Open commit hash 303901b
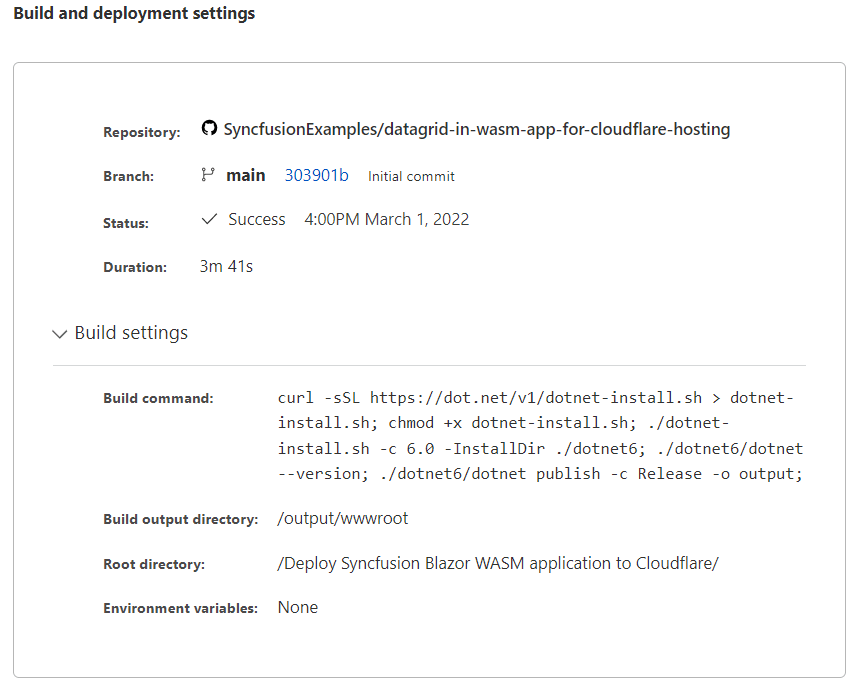The width and height of the screenshot is (862, 689). (316, 175)
